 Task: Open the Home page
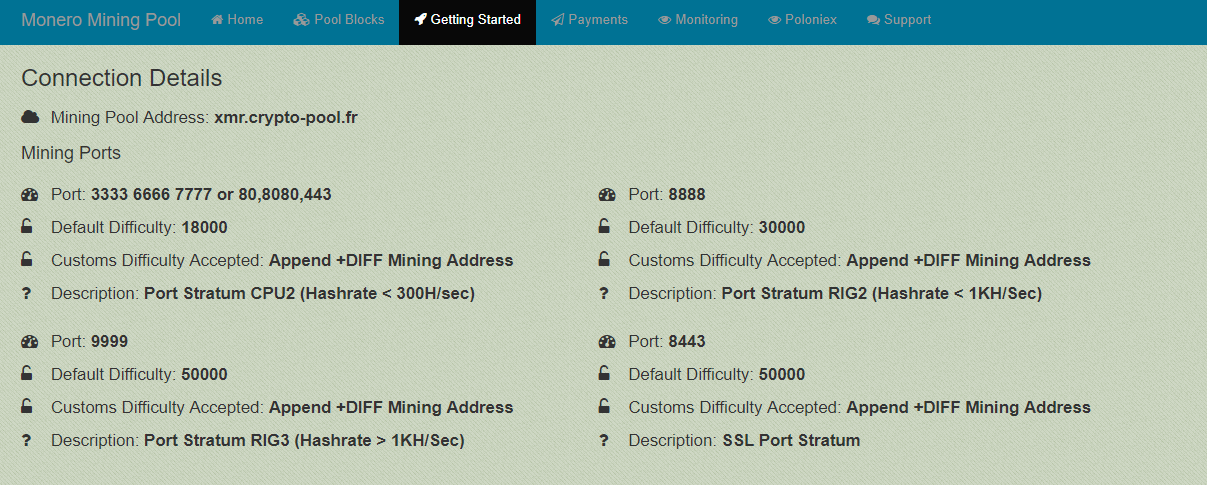[237, 20]
